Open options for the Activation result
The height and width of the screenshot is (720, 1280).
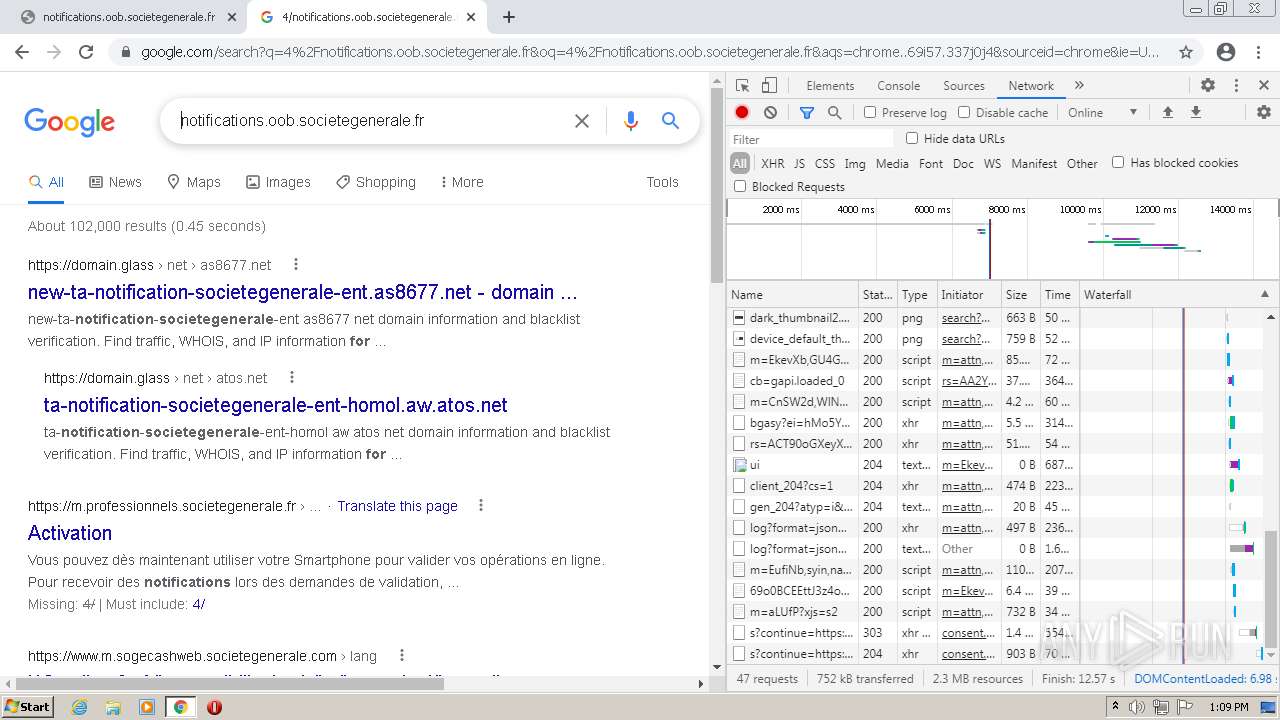[481, 506]
